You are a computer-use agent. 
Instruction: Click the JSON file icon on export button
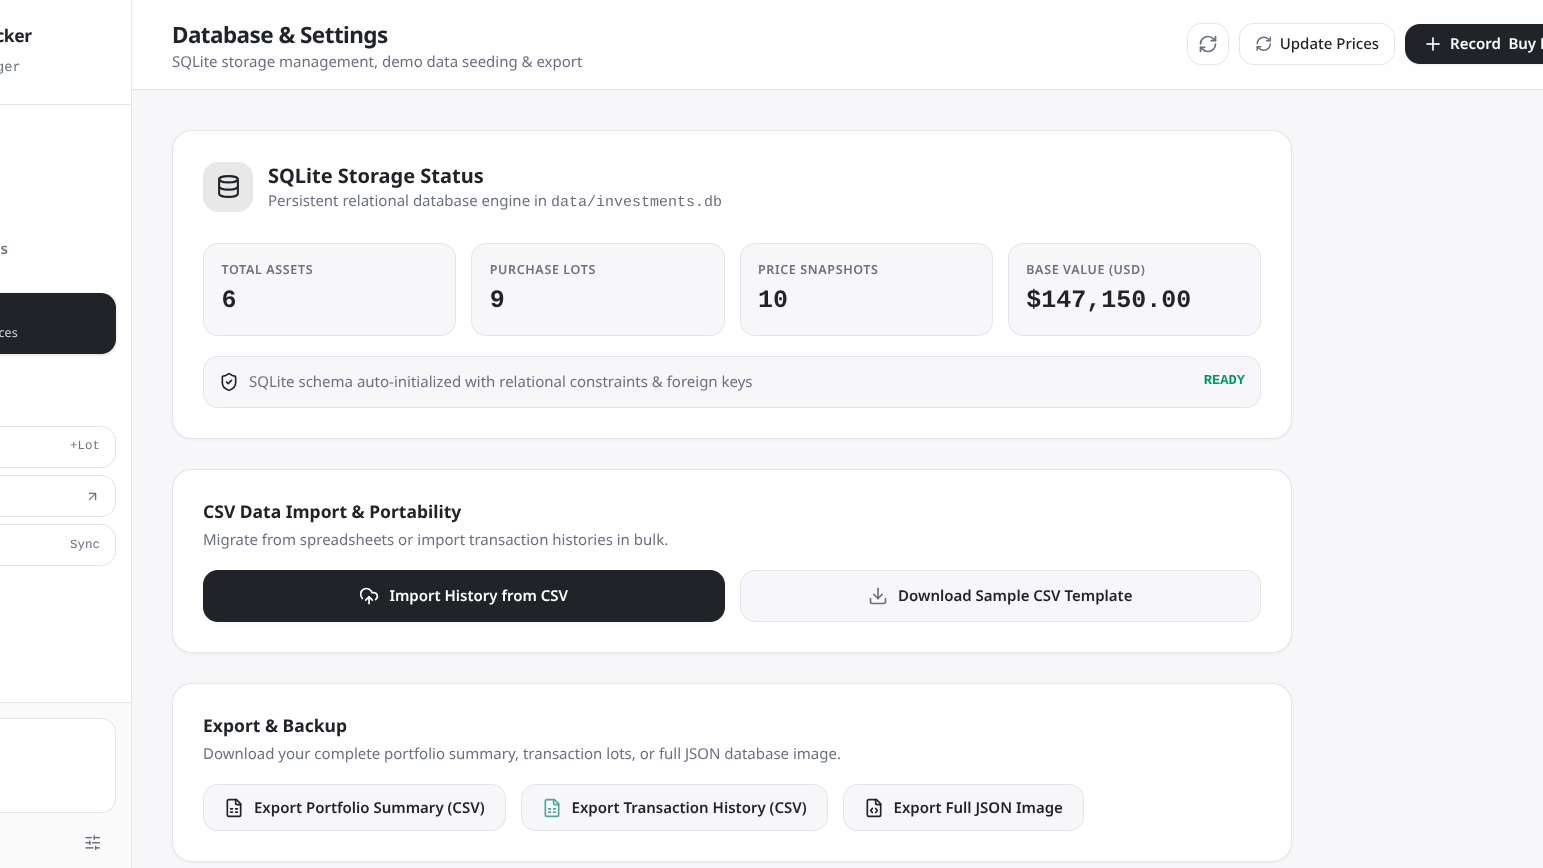874,808
